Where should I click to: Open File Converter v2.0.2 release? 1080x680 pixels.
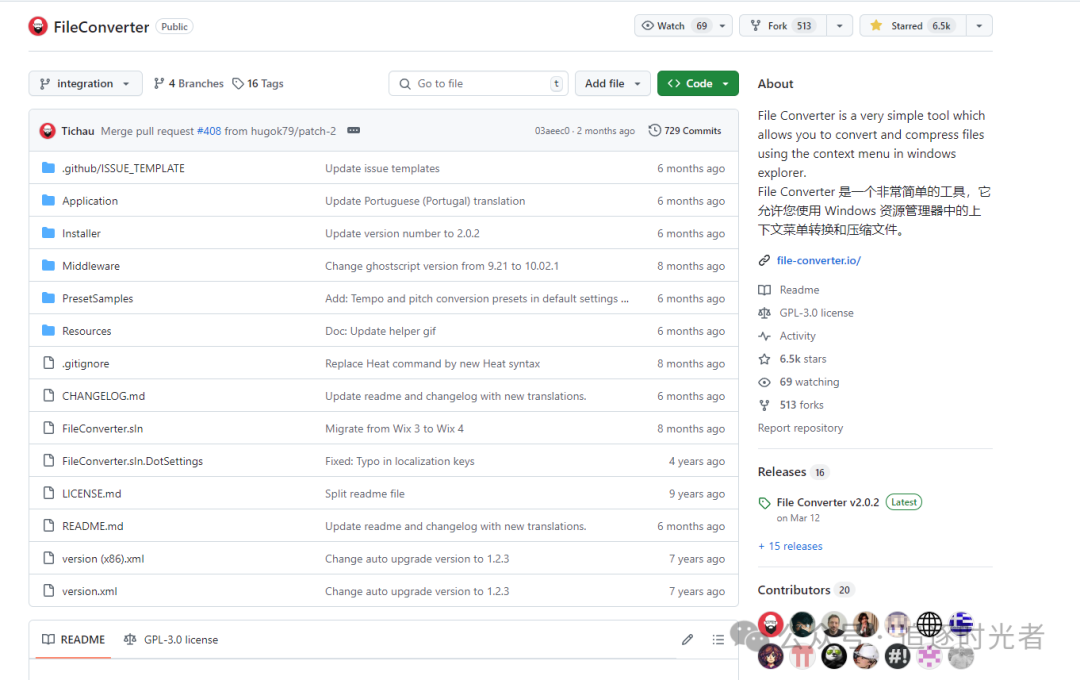click(828, 502)
